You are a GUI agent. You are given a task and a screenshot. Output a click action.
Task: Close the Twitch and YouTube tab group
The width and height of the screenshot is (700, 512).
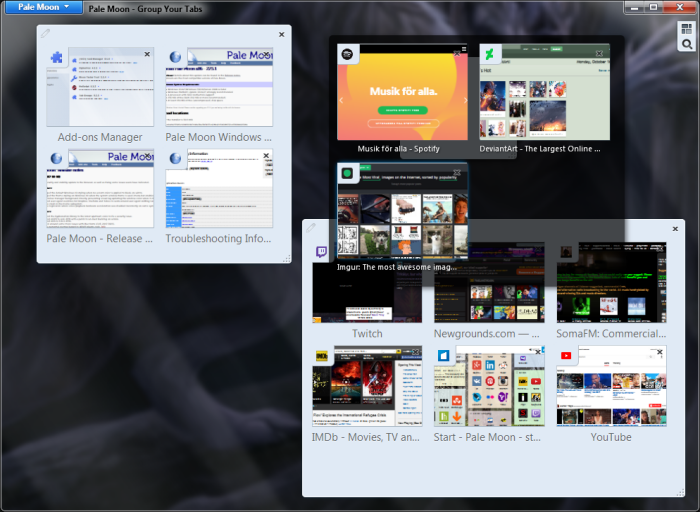point(675,229)
